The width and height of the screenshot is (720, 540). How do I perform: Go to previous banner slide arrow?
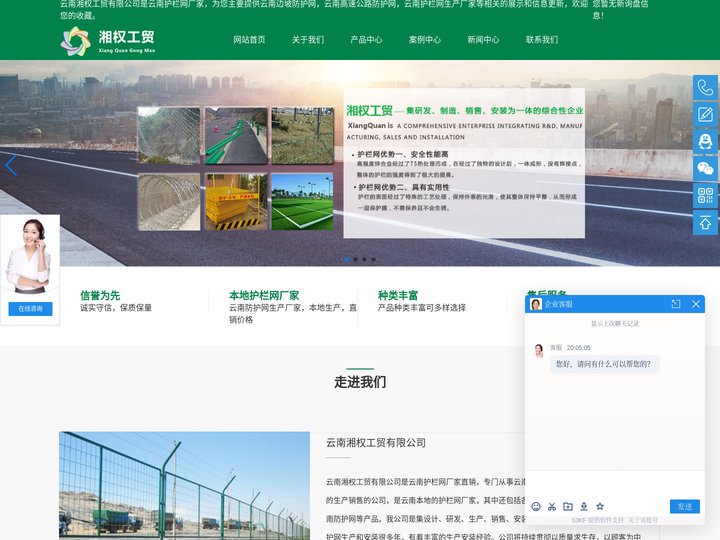(11, 165)
